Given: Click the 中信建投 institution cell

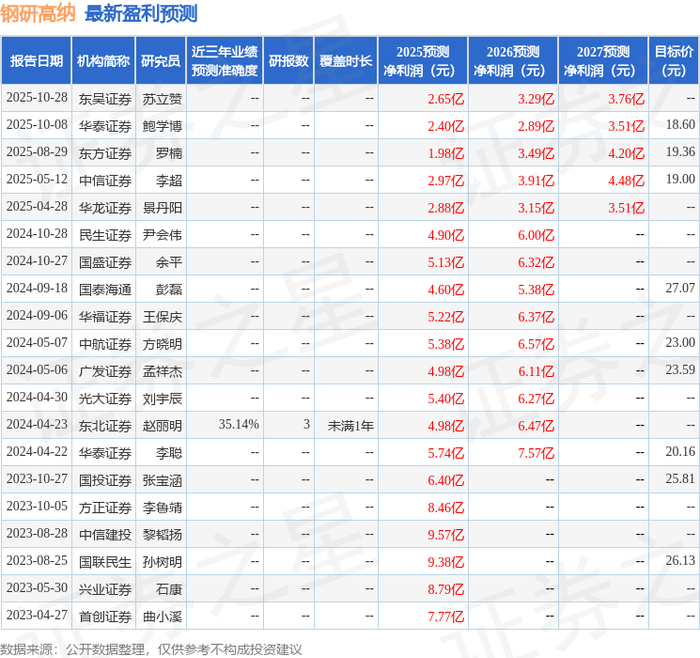Looking at the screenshot, I should coord(105,534).
